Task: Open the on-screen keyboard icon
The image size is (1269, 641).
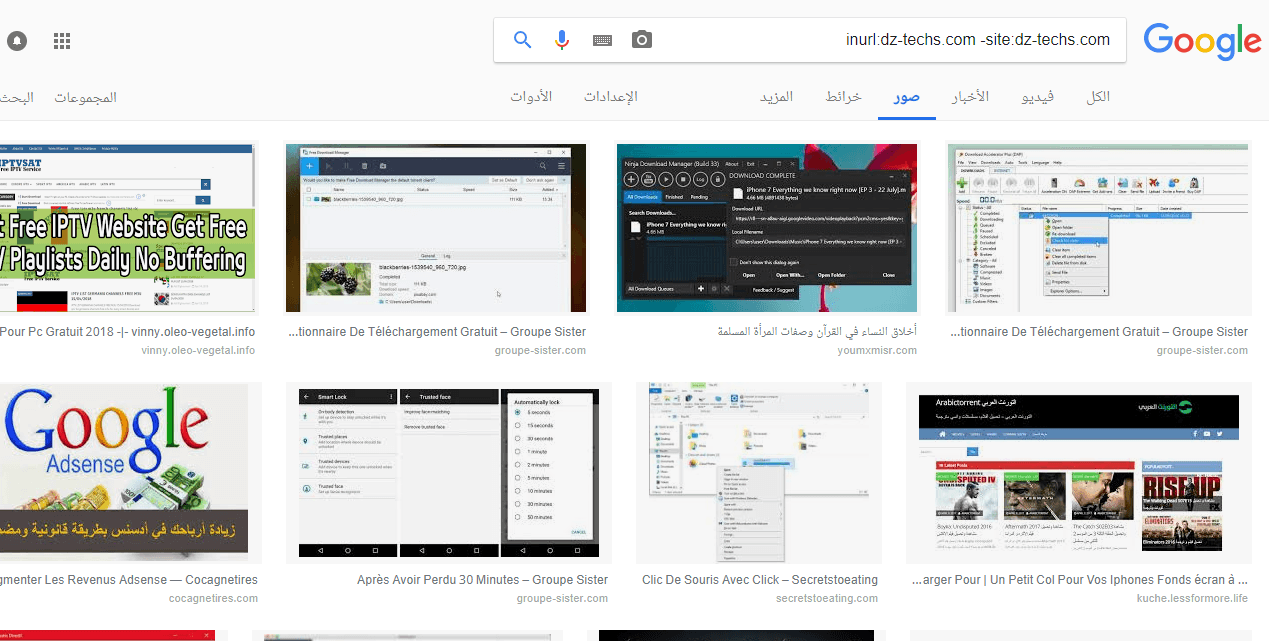Action: (601, 39)
